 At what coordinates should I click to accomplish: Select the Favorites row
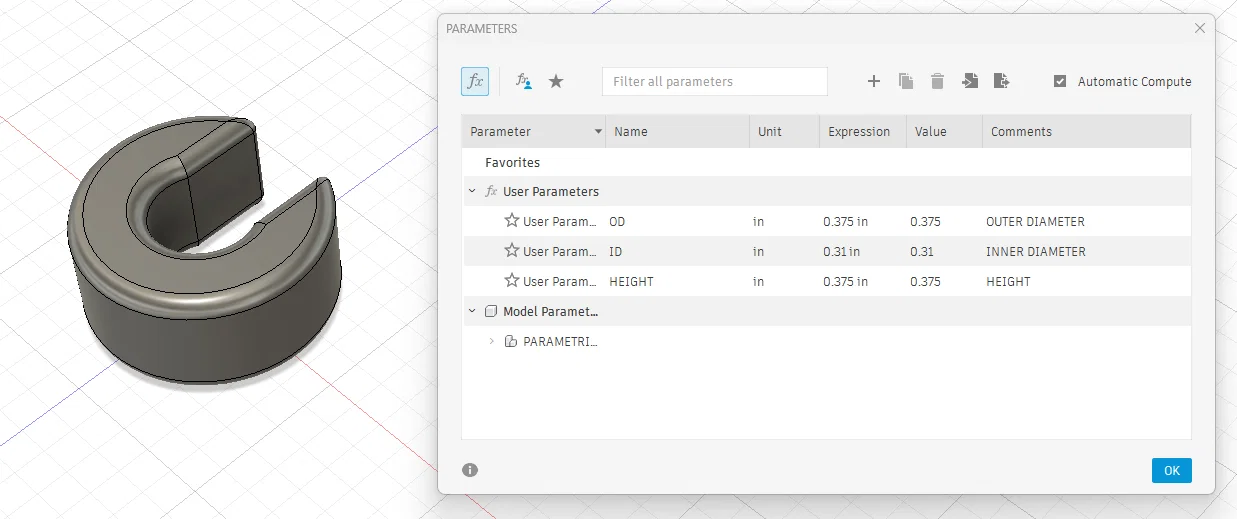[x=826, y=161]
